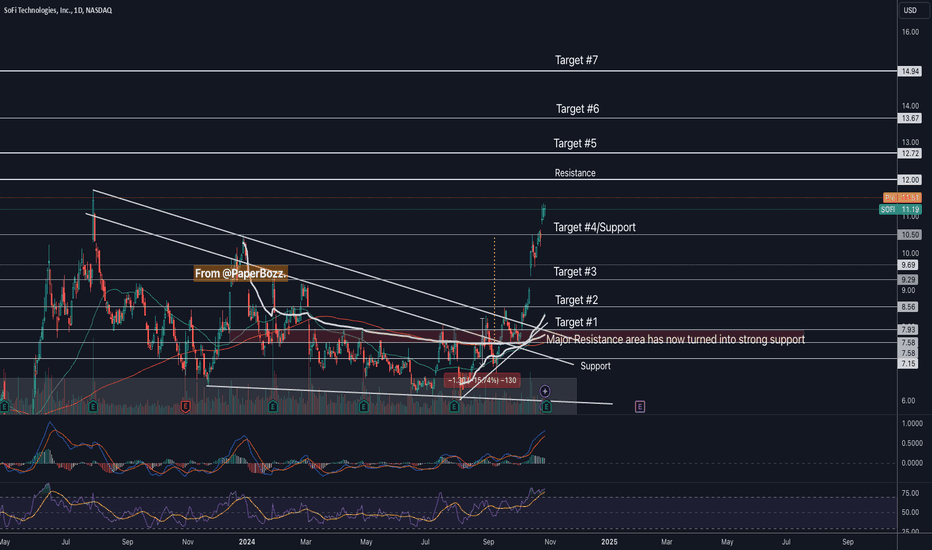Select the Major Resistance area annotation text

(x=675, y=340)
